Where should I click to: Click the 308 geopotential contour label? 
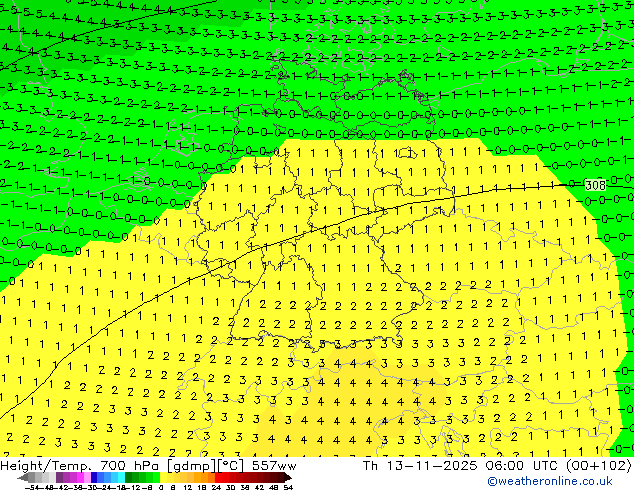tap(596, 185)
